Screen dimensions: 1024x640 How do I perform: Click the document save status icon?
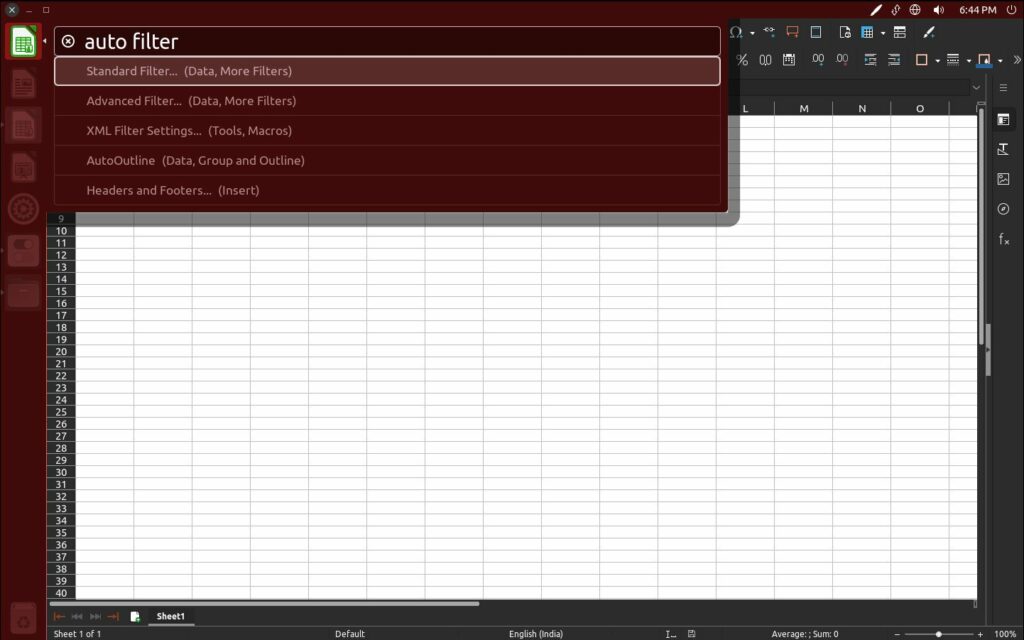tap(692, 634)
